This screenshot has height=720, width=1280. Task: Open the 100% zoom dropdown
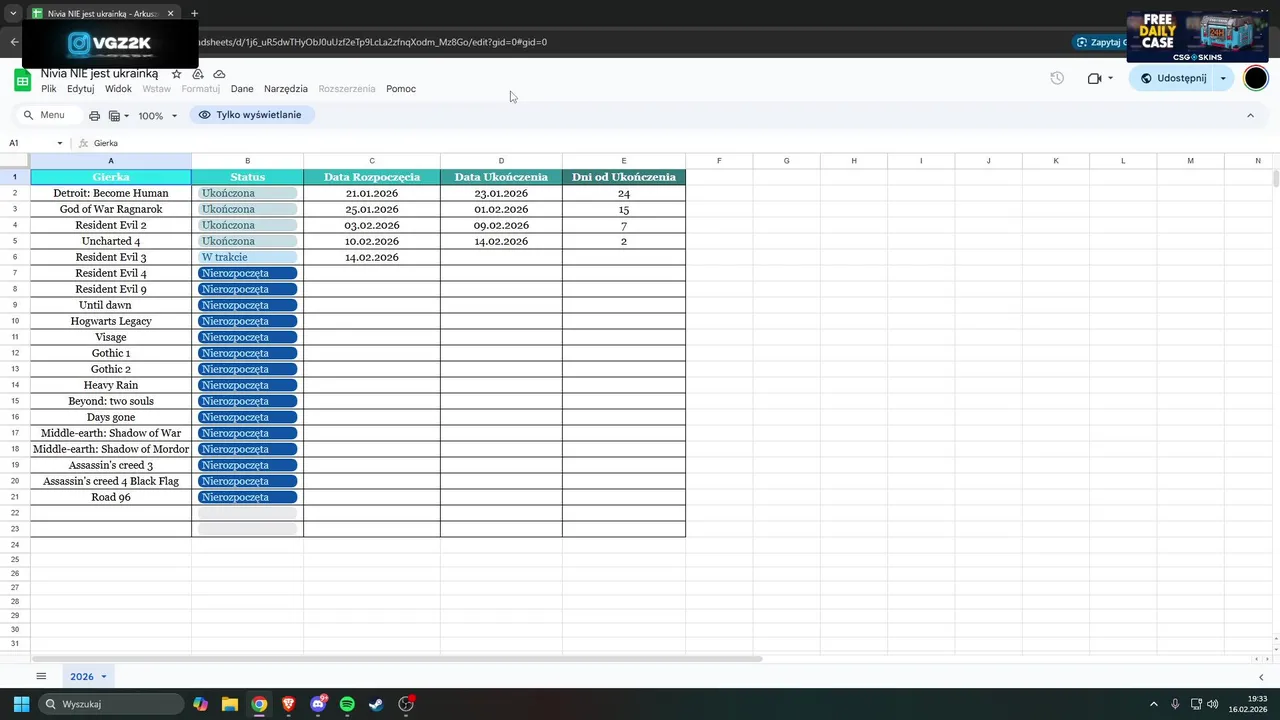157,116
